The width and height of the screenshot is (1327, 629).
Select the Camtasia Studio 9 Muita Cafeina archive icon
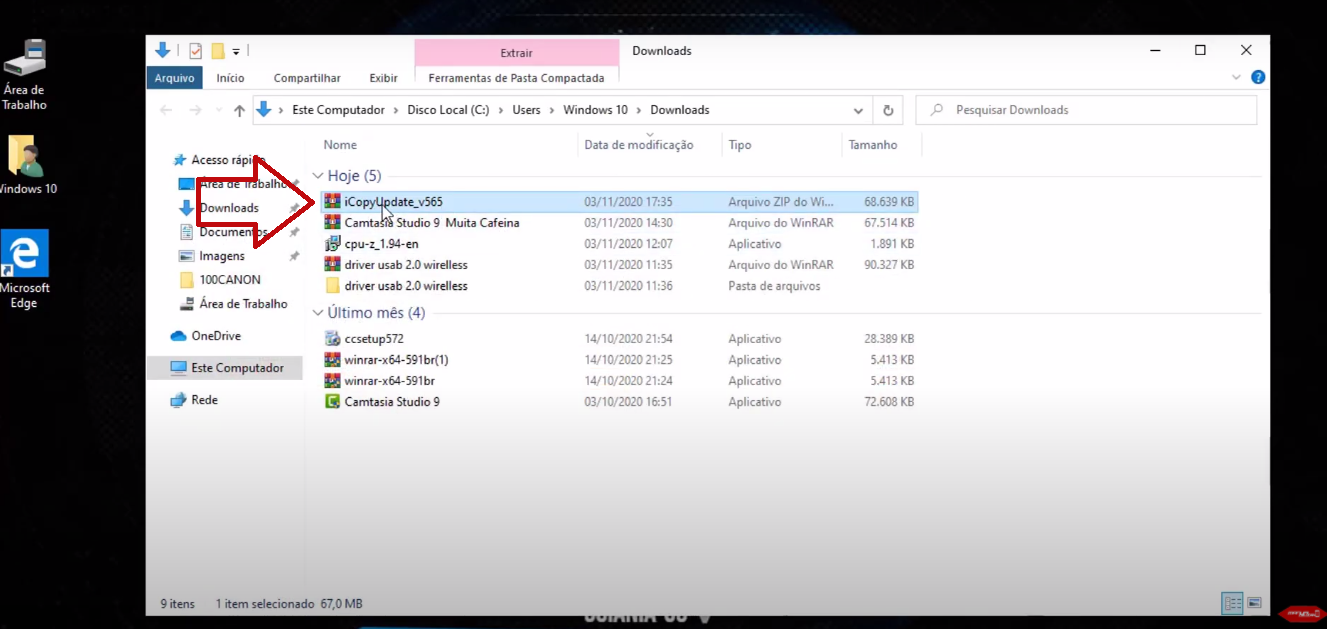point(333,223)
